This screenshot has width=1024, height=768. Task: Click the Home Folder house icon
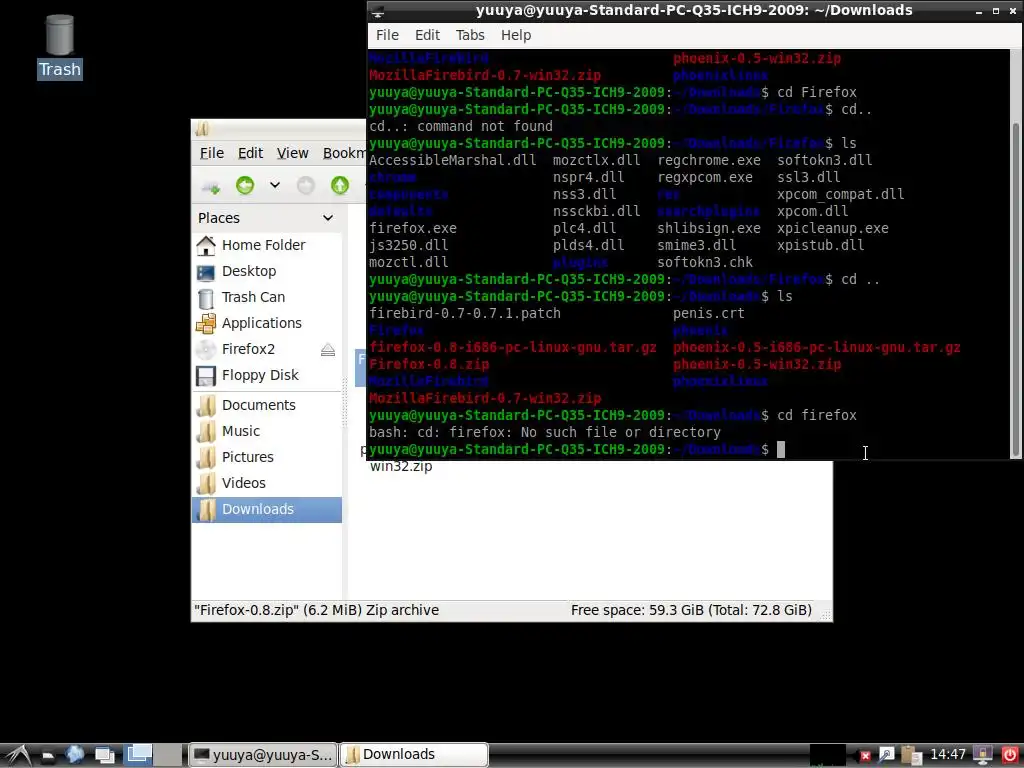[x=206, y=246]
